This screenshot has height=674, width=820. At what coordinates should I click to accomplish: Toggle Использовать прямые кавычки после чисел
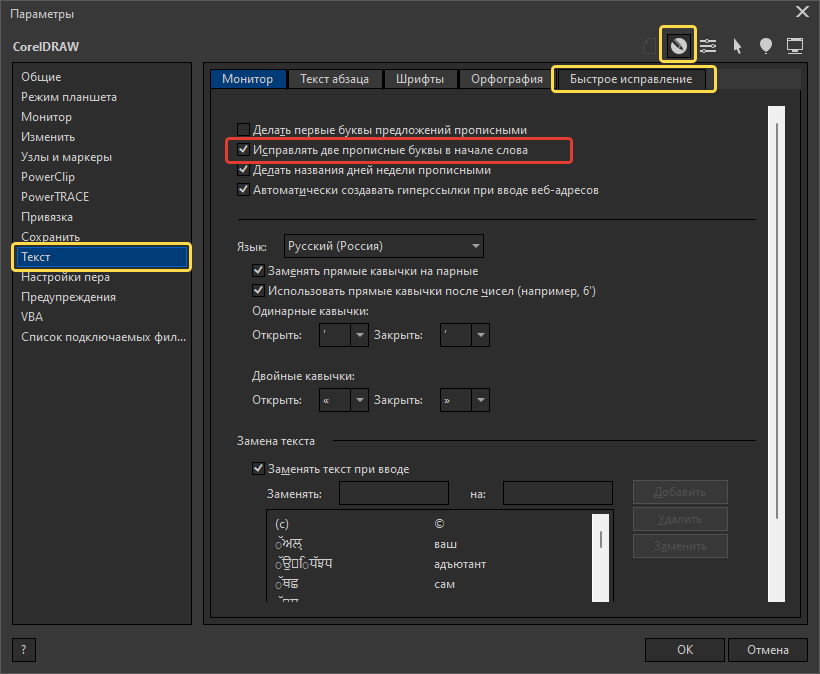258,290
